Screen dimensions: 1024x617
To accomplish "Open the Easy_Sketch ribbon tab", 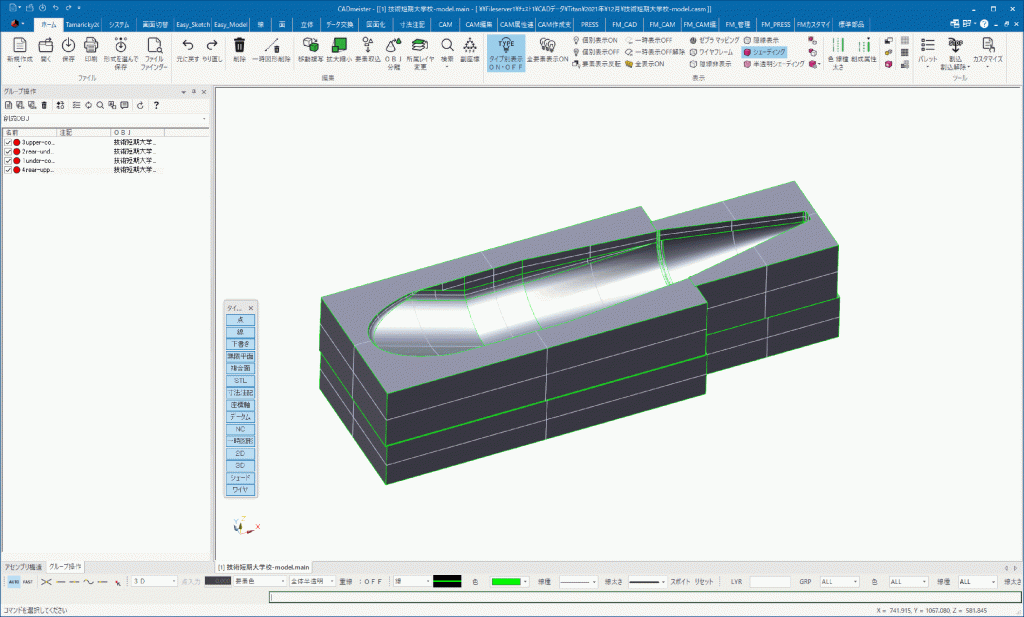I will [x=192, y=22].
